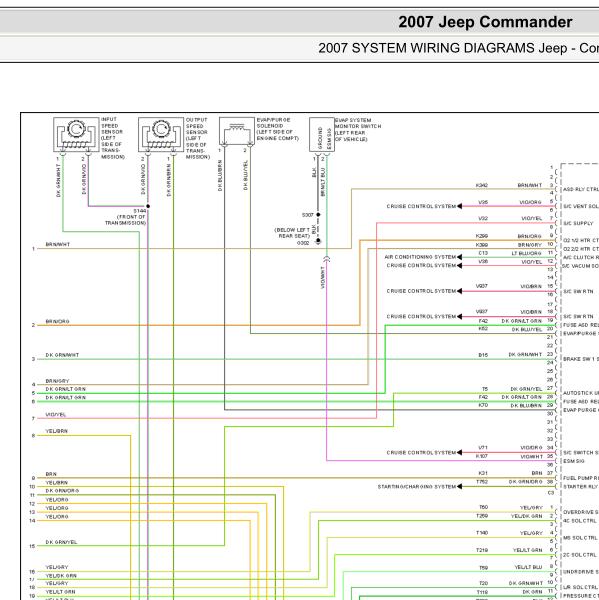Click circuit code K31

483,473
